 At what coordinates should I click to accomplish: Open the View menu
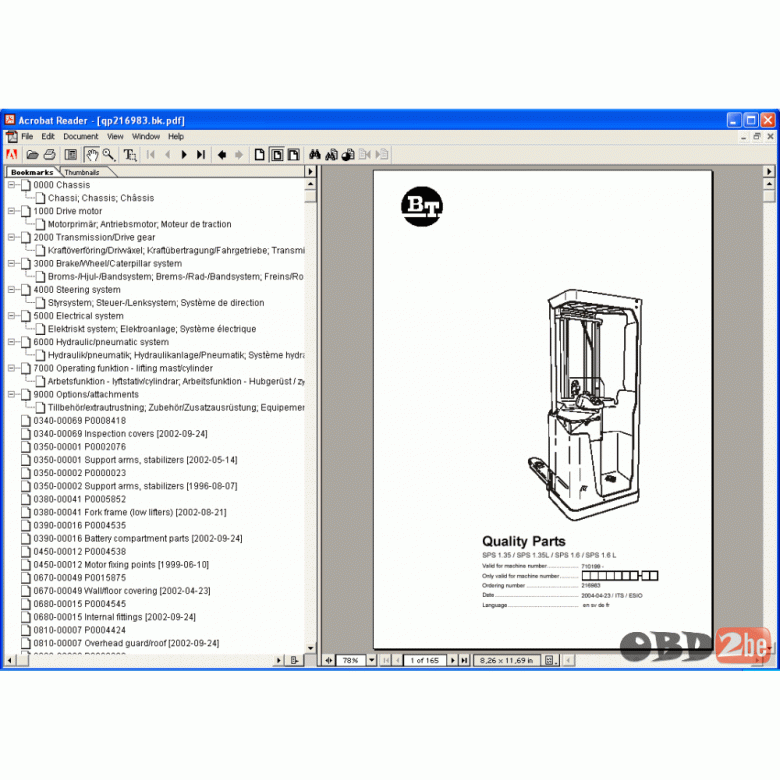pos(115,136)
